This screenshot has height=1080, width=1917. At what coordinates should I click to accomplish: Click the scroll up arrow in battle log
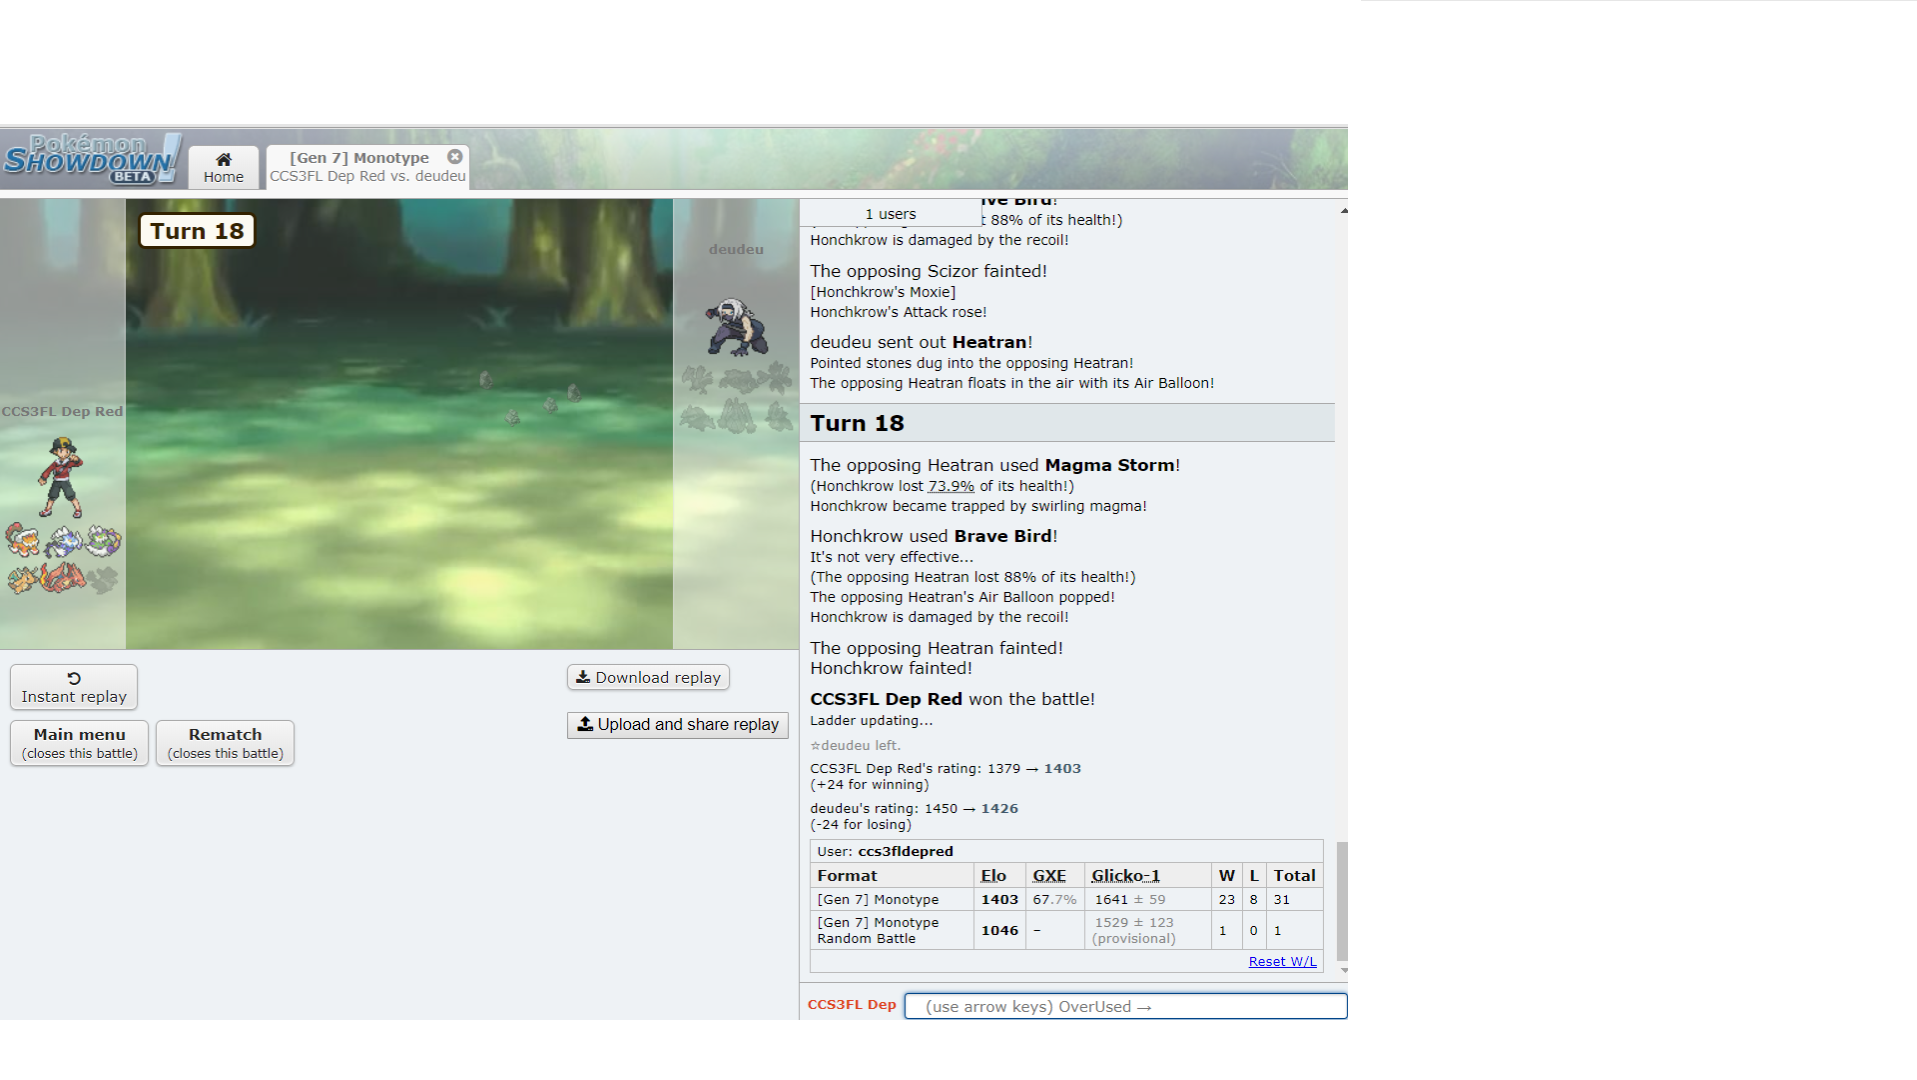pyautogui.click(x=1343, y=210)
